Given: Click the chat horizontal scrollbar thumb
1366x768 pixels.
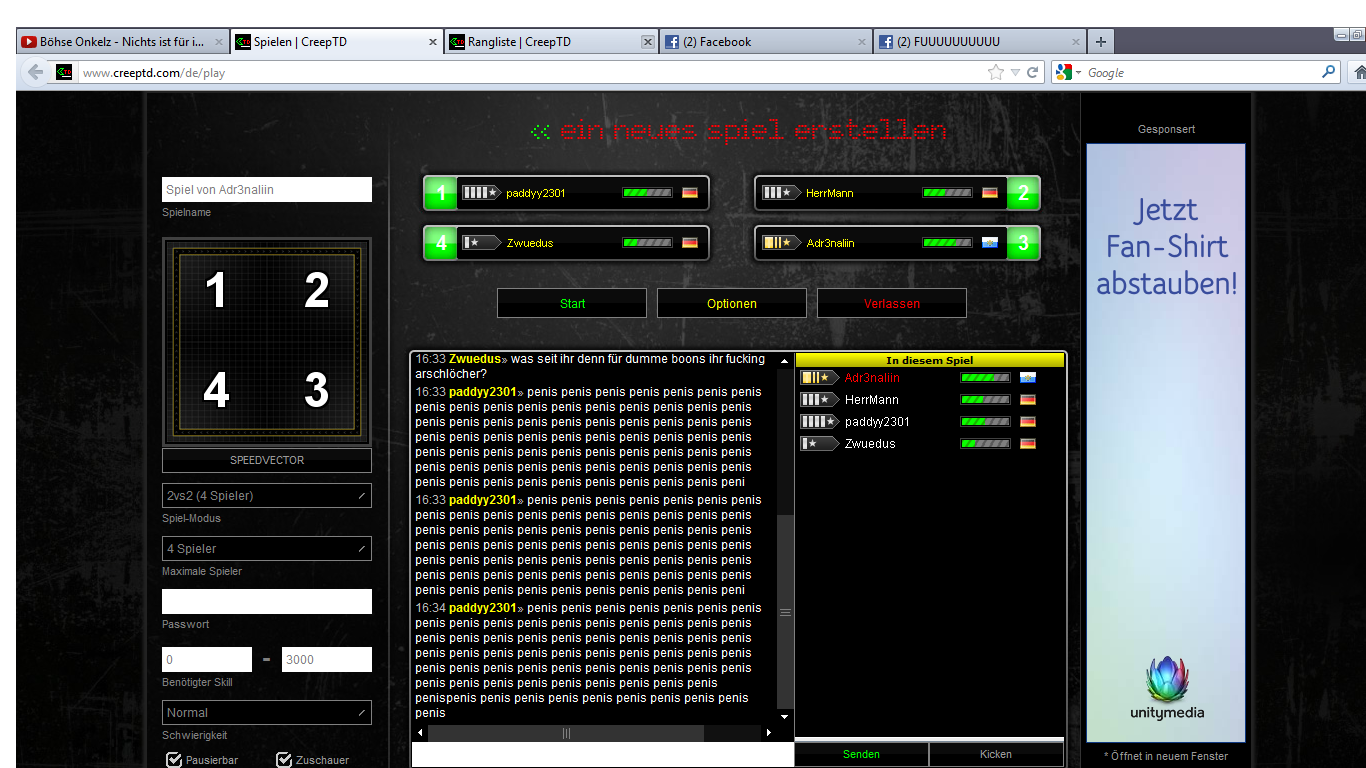Looking at the screenshot, I should click(x=566, y=733).
